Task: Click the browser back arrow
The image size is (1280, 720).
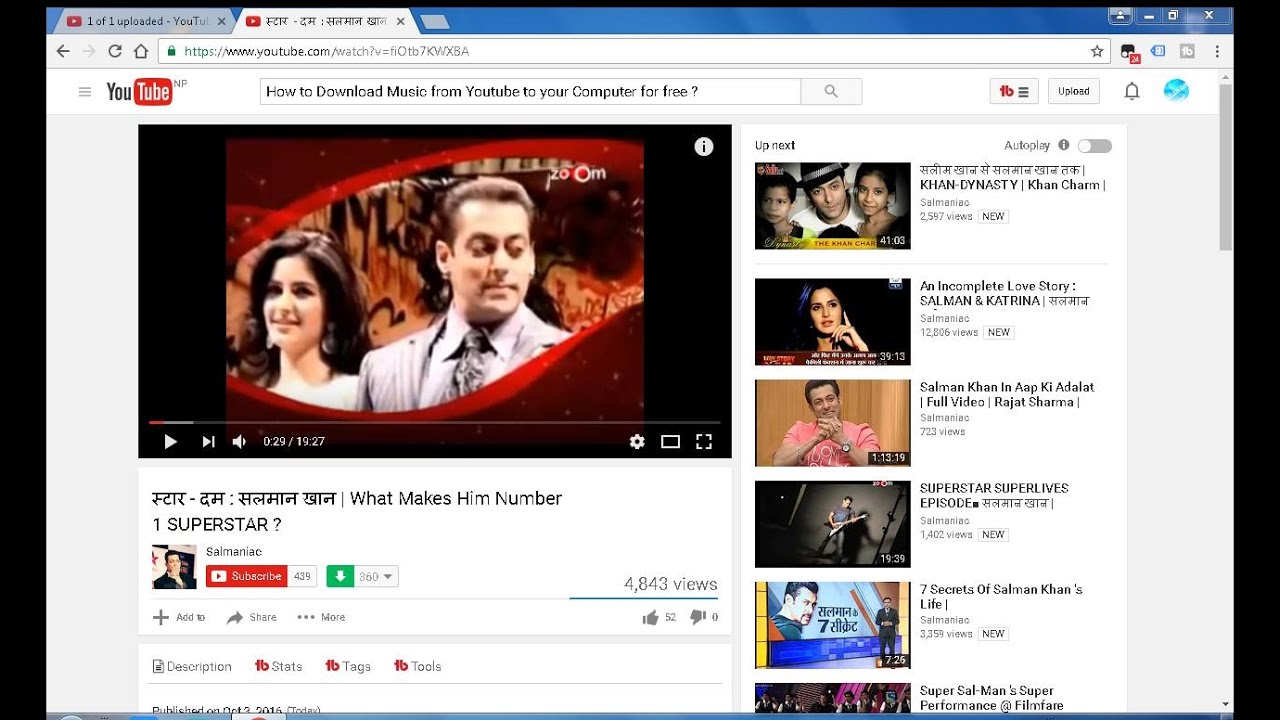Action: pos(63,51)
